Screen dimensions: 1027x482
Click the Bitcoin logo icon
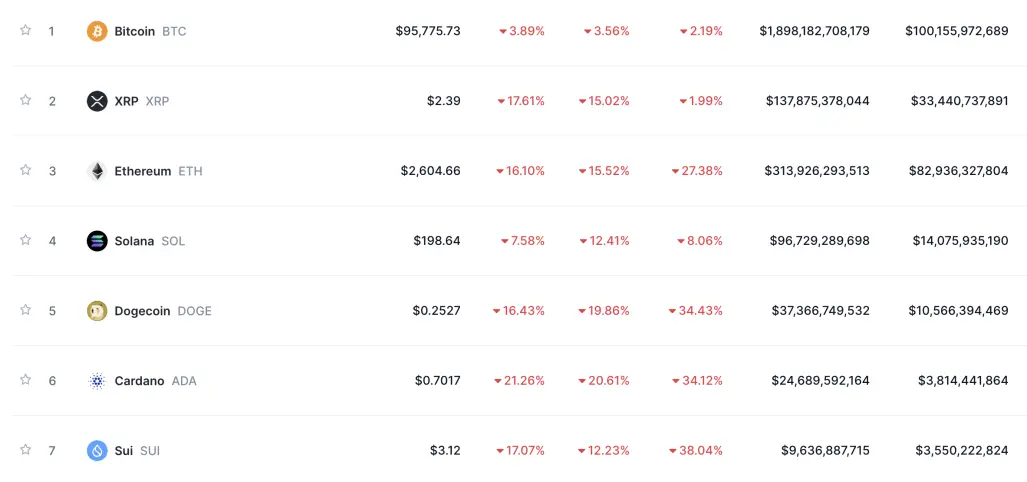(x=97, y=31)
